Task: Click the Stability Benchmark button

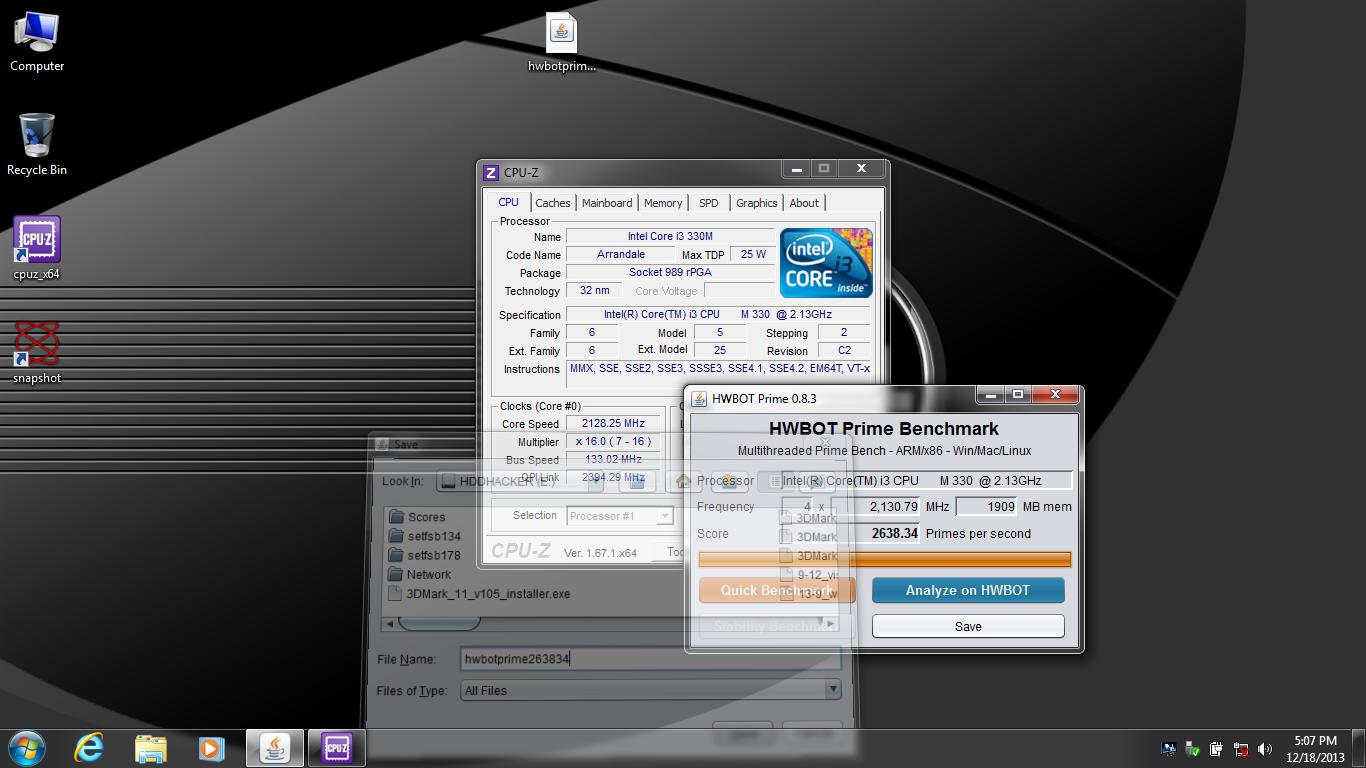Action: click(x=777, y=626)
